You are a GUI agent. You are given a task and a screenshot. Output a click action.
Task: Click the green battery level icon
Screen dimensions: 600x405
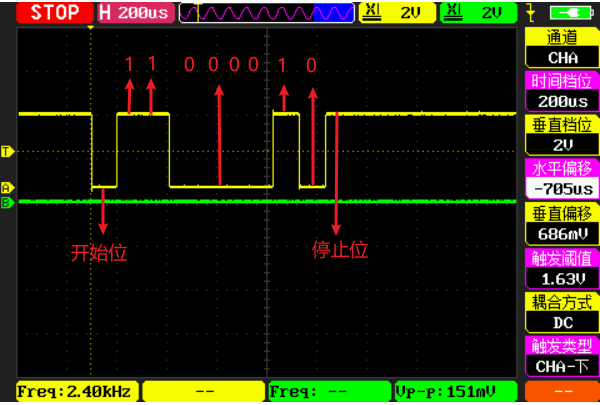(567, 13)
